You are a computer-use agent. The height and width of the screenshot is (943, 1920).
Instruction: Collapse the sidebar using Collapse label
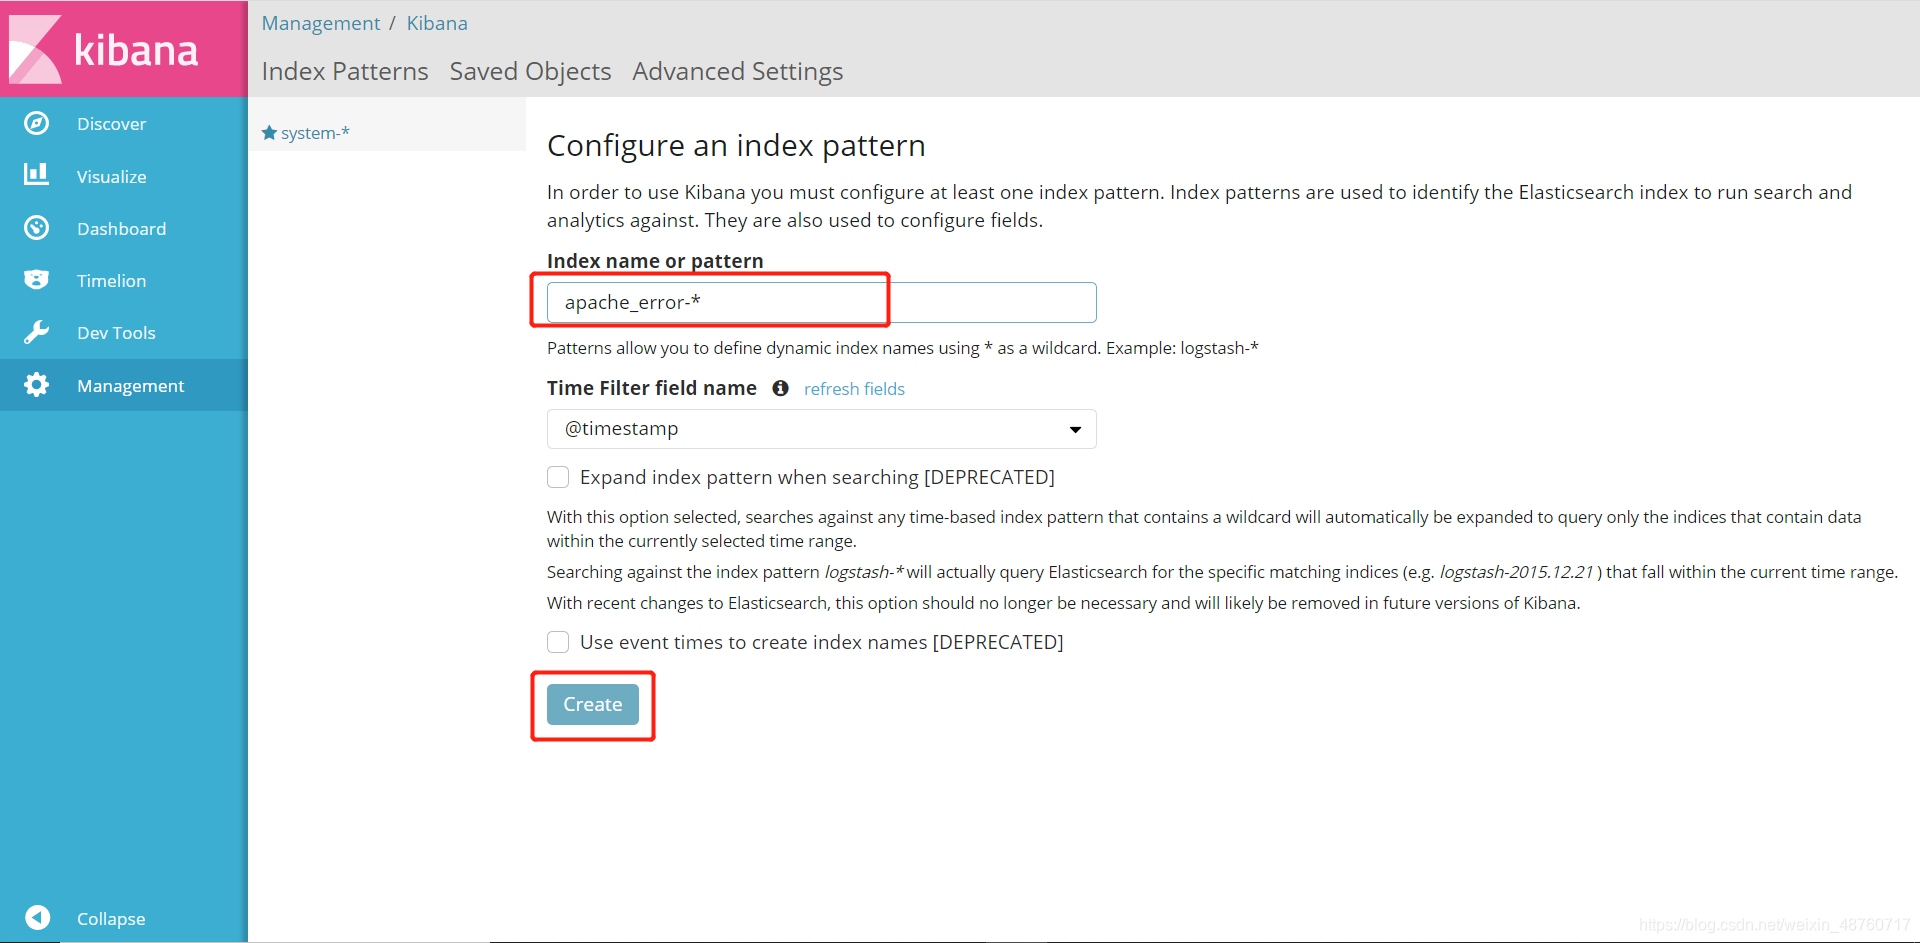point(111,918)
